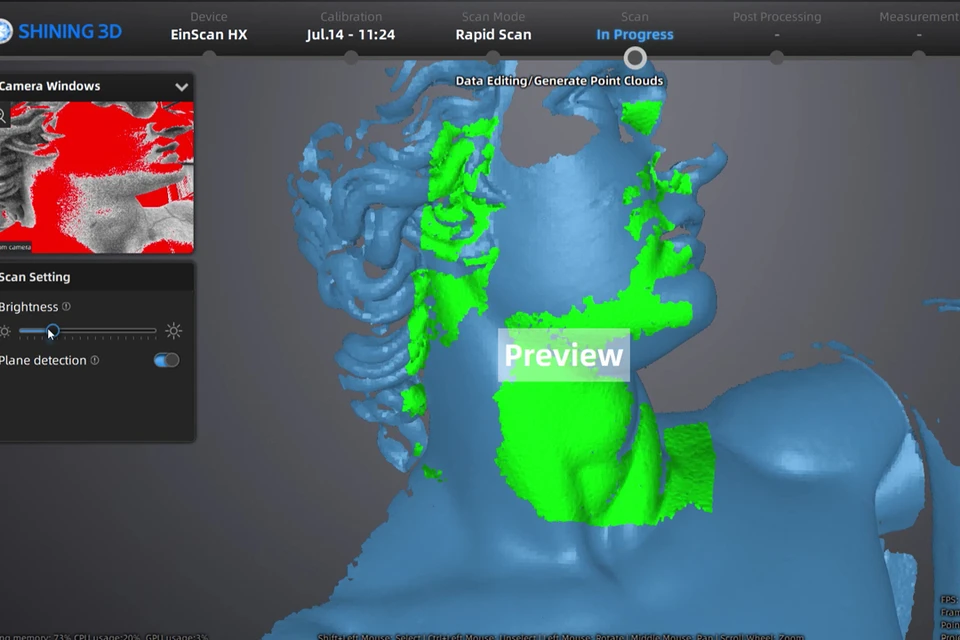Disable the Plane detection switch
The image size is (960, 640).
coord(167,360)
